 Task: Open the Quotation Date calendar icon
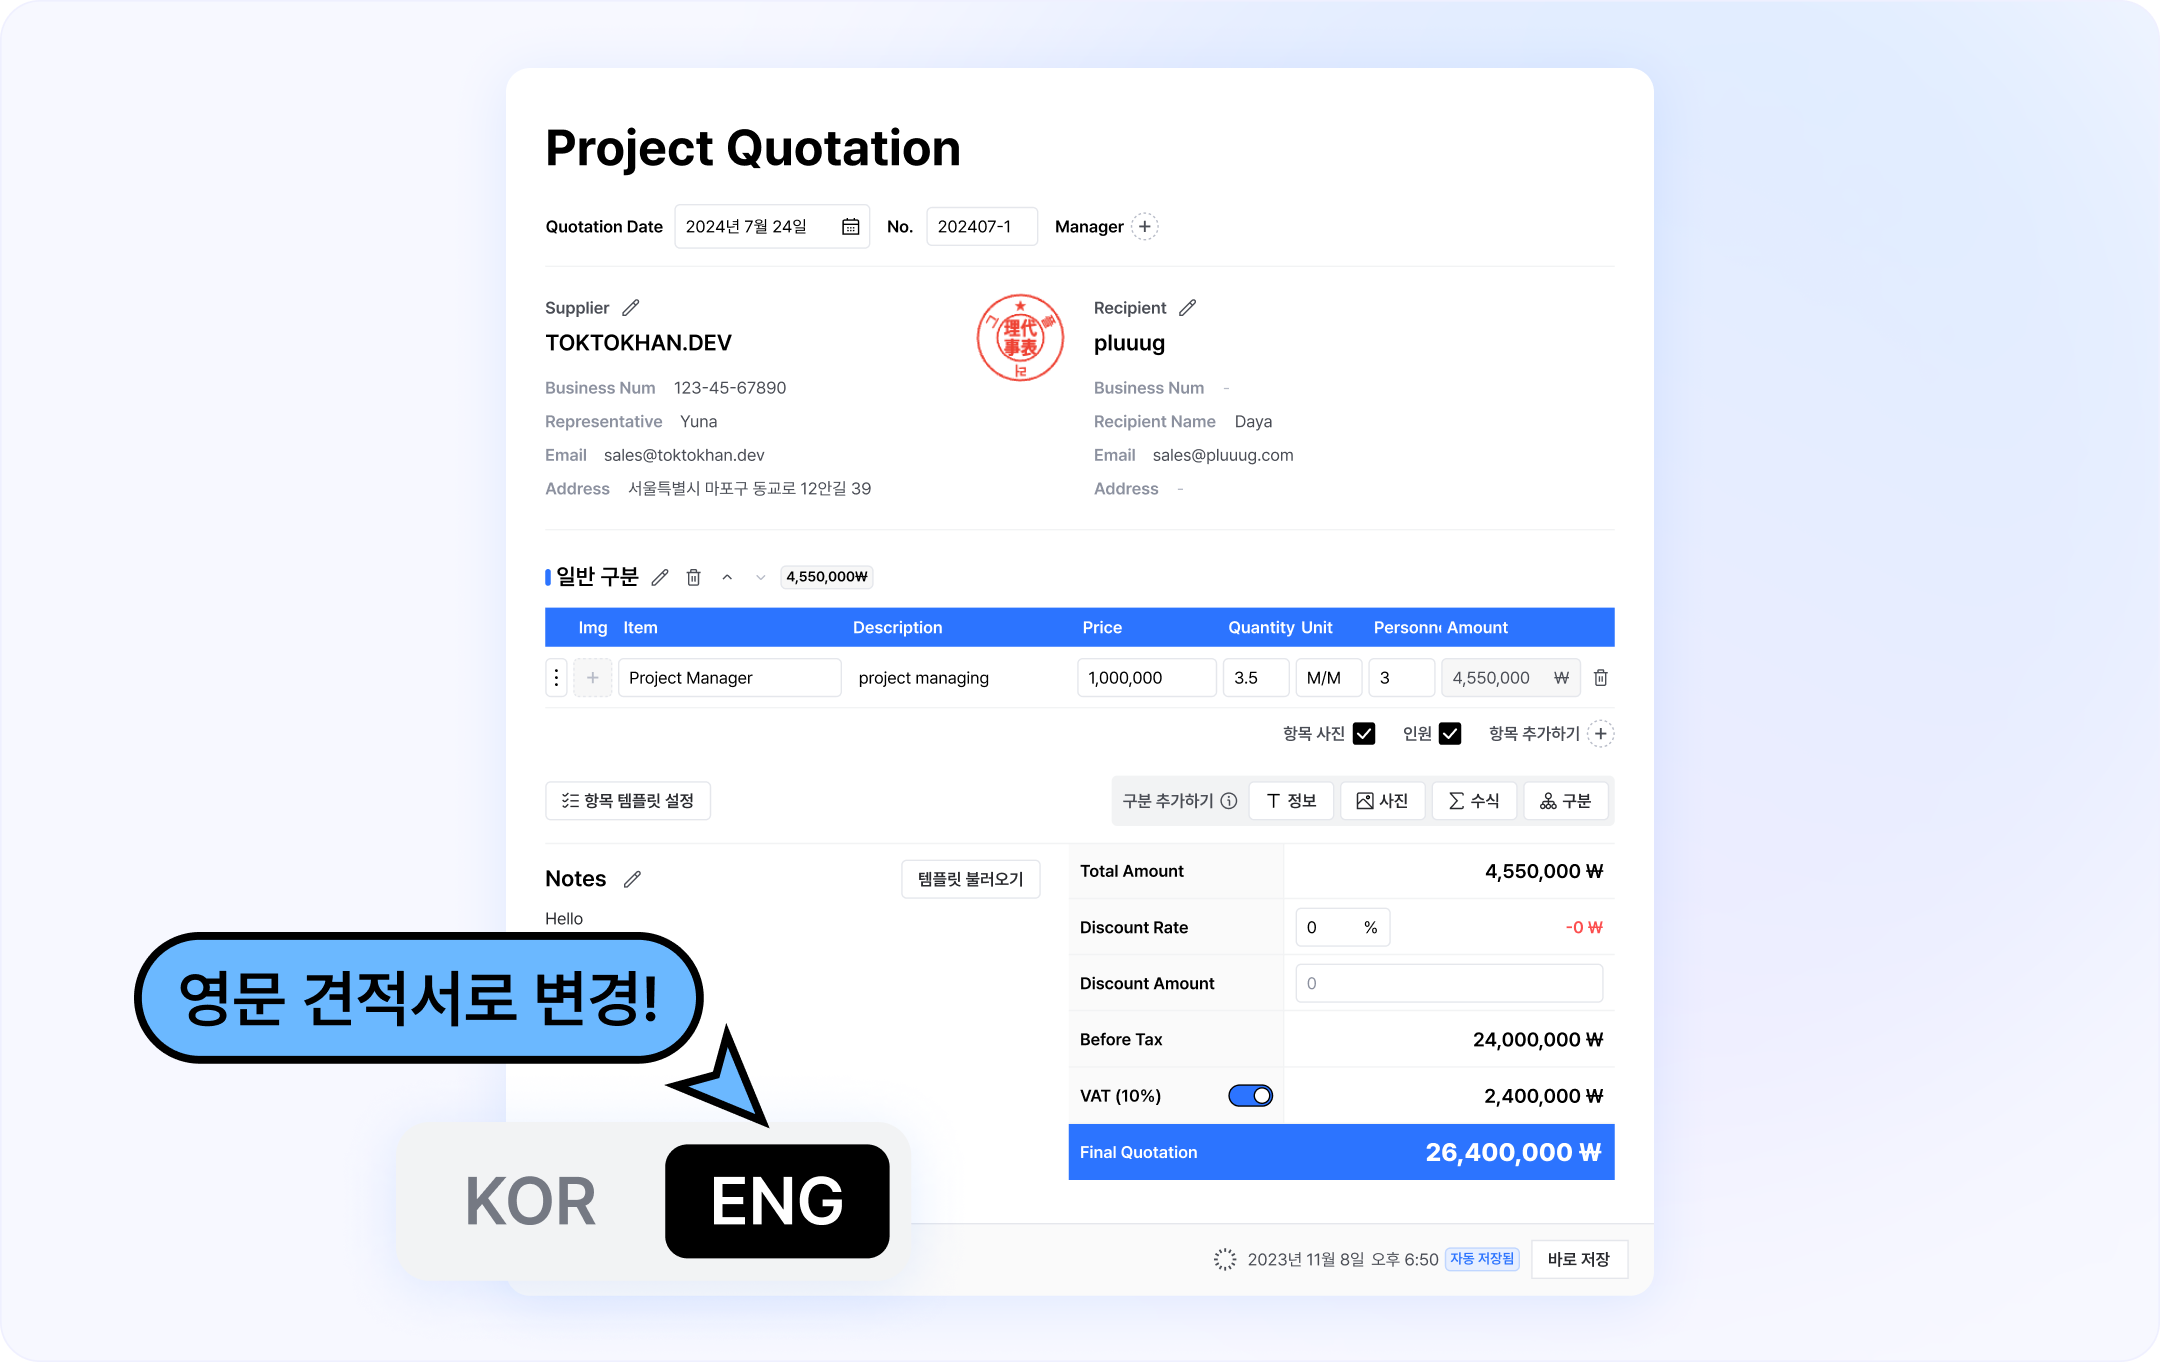coord(850,227)
